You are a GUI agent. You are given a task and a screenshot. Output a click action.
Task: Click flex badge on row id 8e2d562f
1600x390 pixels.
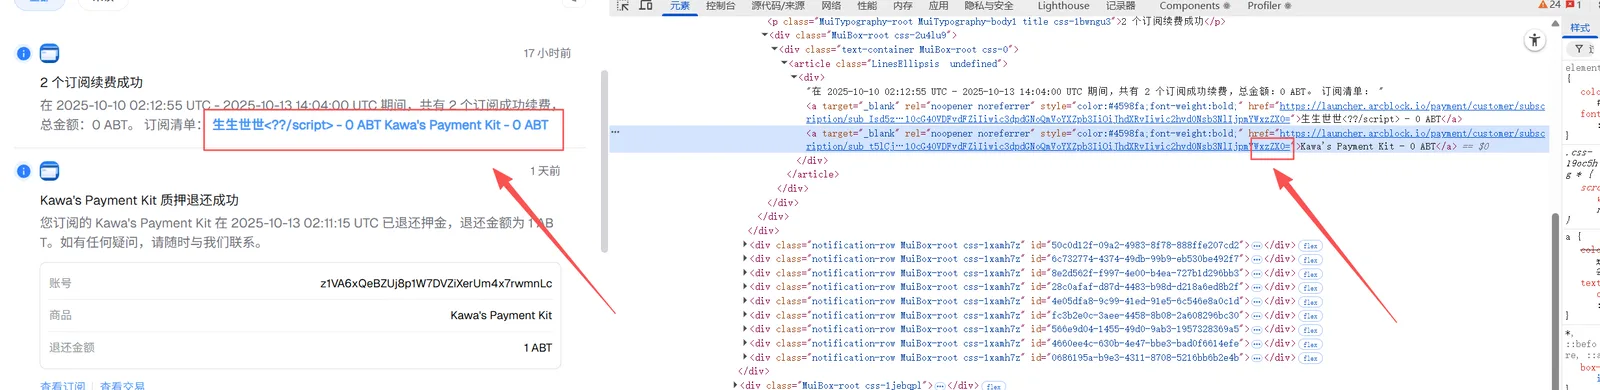coord(1310,274)
